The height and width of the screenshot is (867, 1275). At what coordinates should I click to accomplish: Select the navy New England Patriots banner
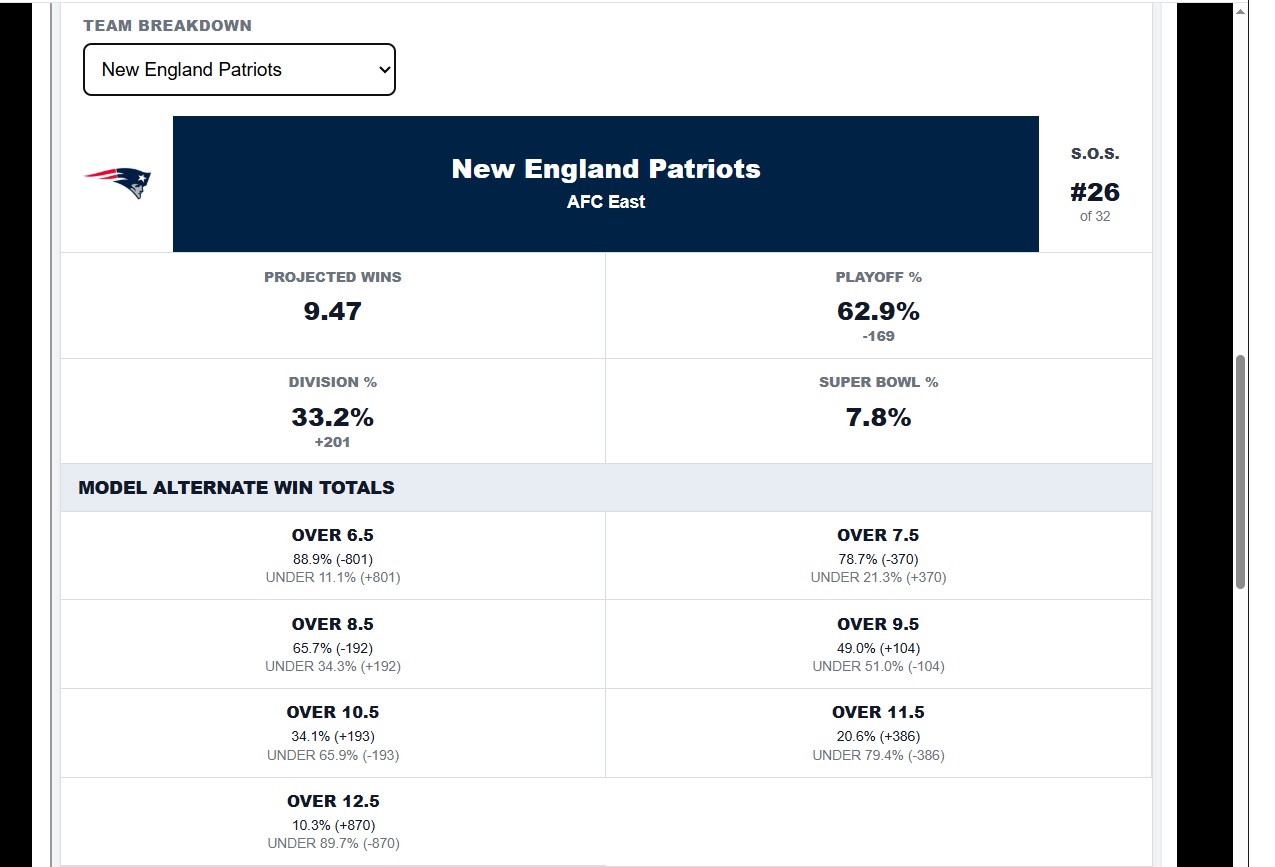(x=606, y=184)
